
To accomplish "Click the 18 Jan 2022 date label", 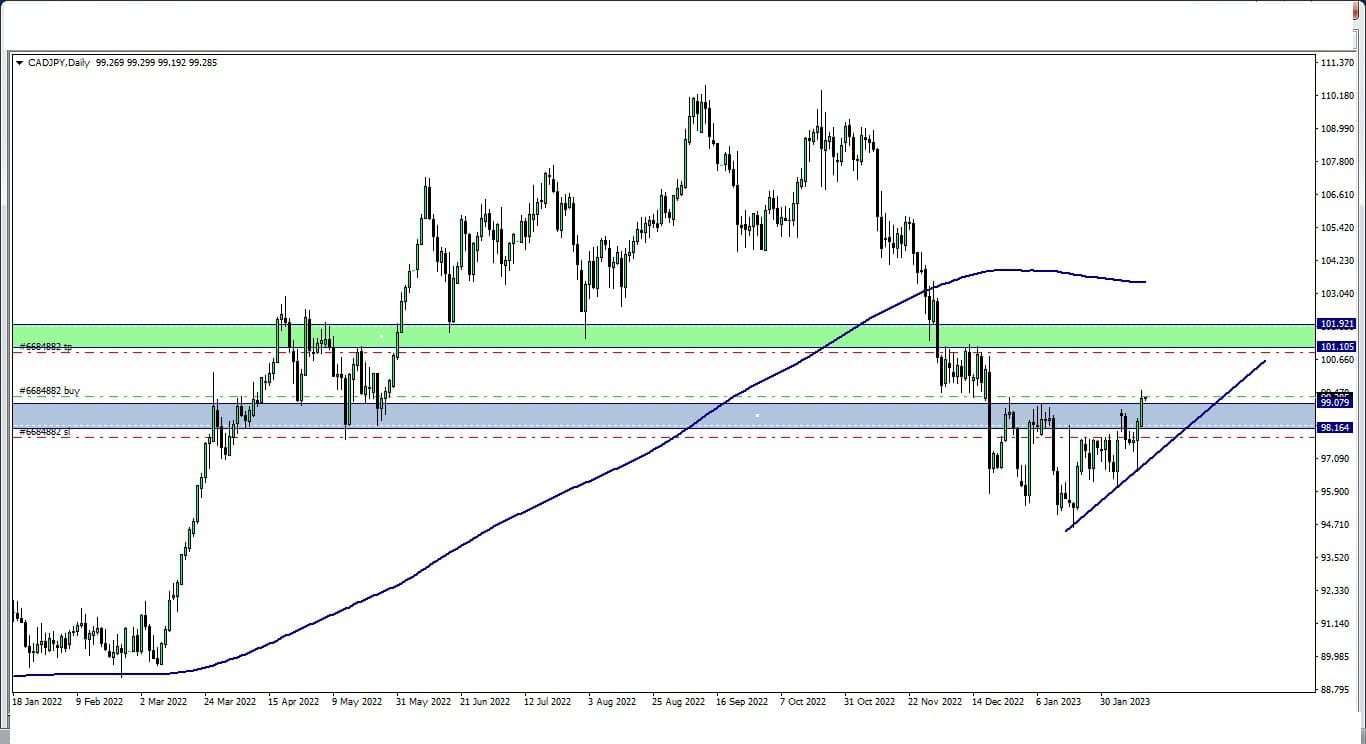I will (37, 702).
